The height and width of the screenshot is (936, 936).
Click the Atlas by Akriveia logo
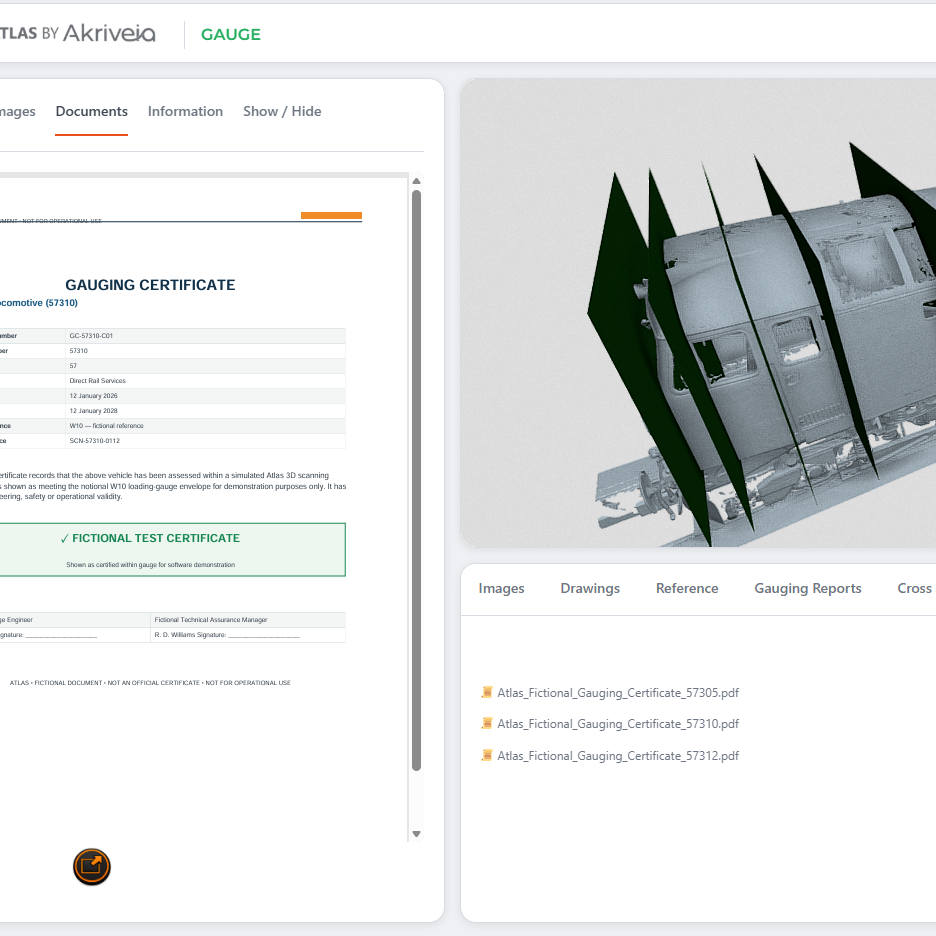78,33
